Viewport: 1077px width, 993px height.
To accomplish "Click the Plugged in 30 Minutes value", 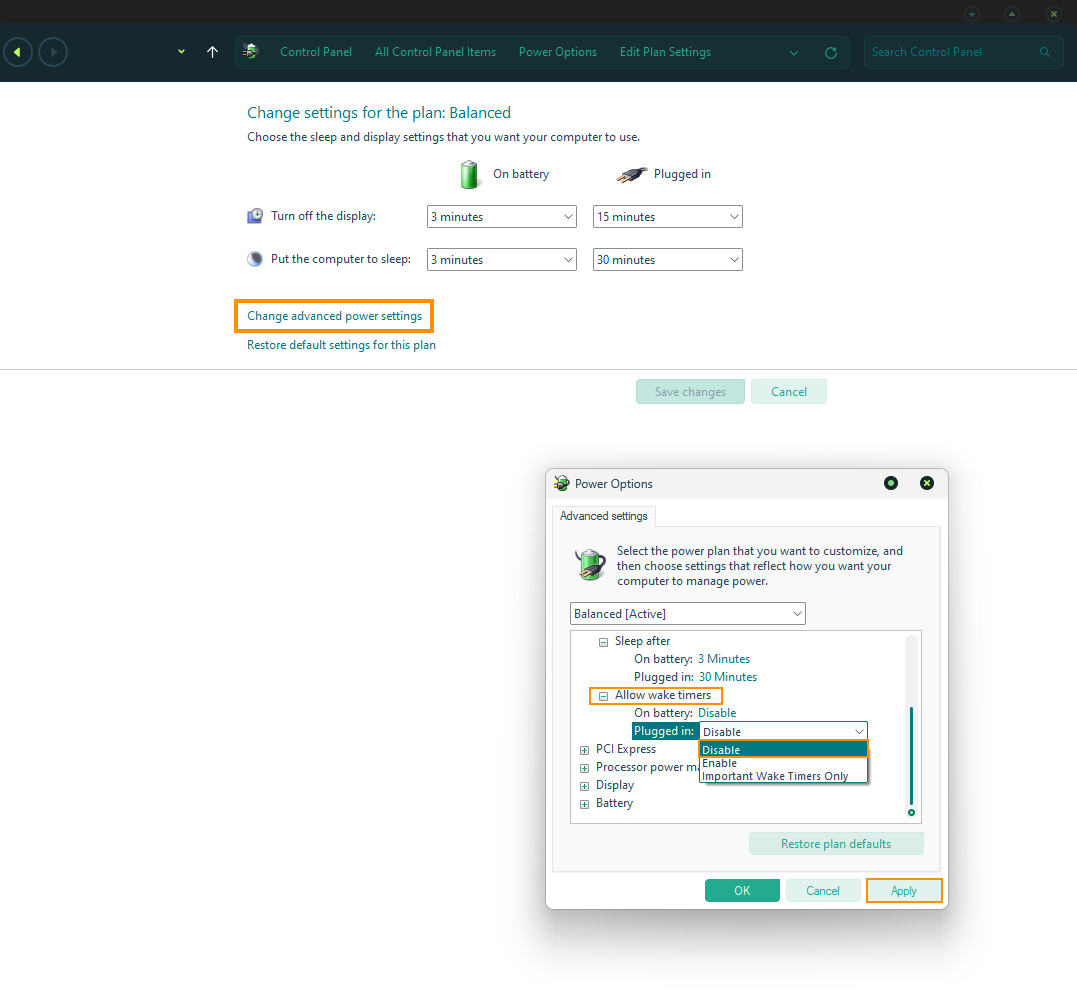I will [x=728, y=677].
